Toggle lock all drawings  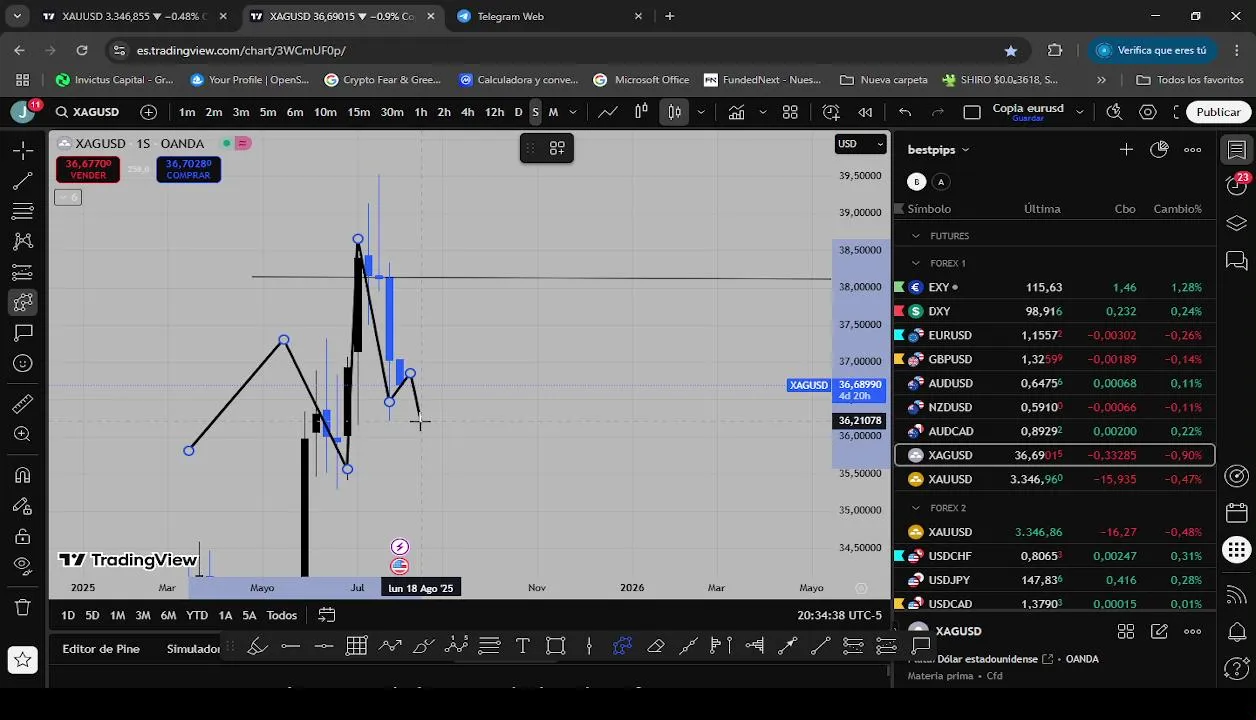pyautogui.click(x=23, y=535)
